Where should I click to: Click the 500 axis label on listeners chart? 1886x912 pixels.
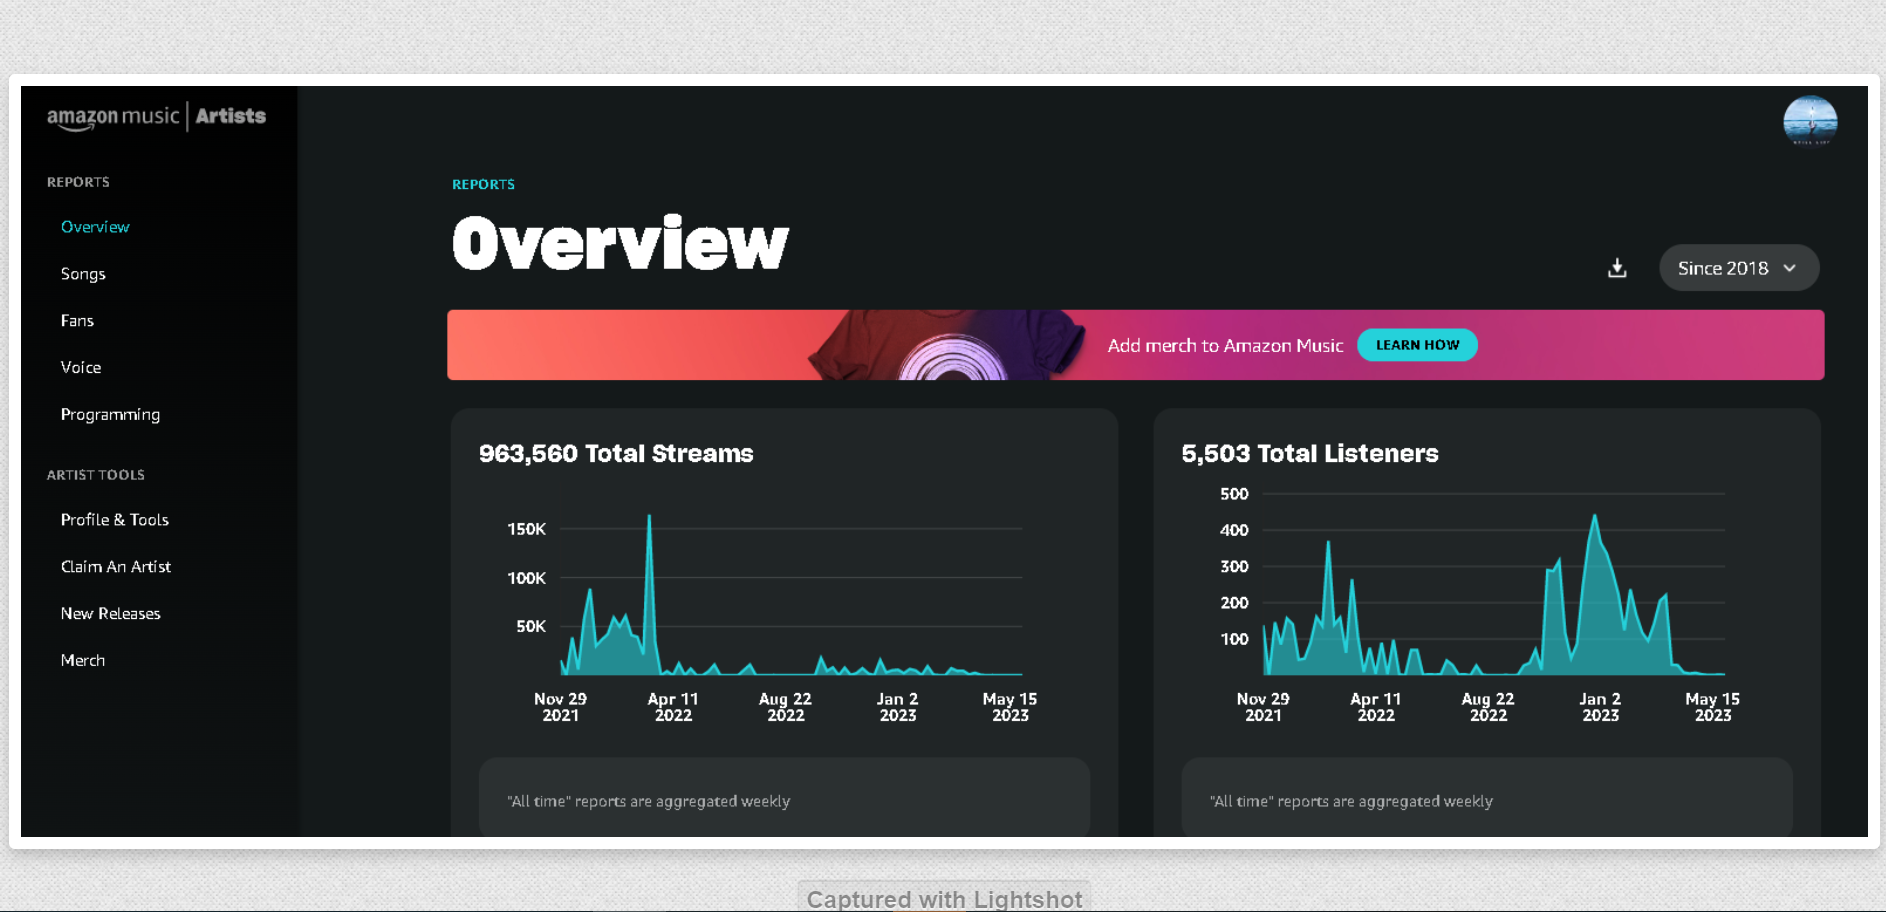pos(1234,494)
